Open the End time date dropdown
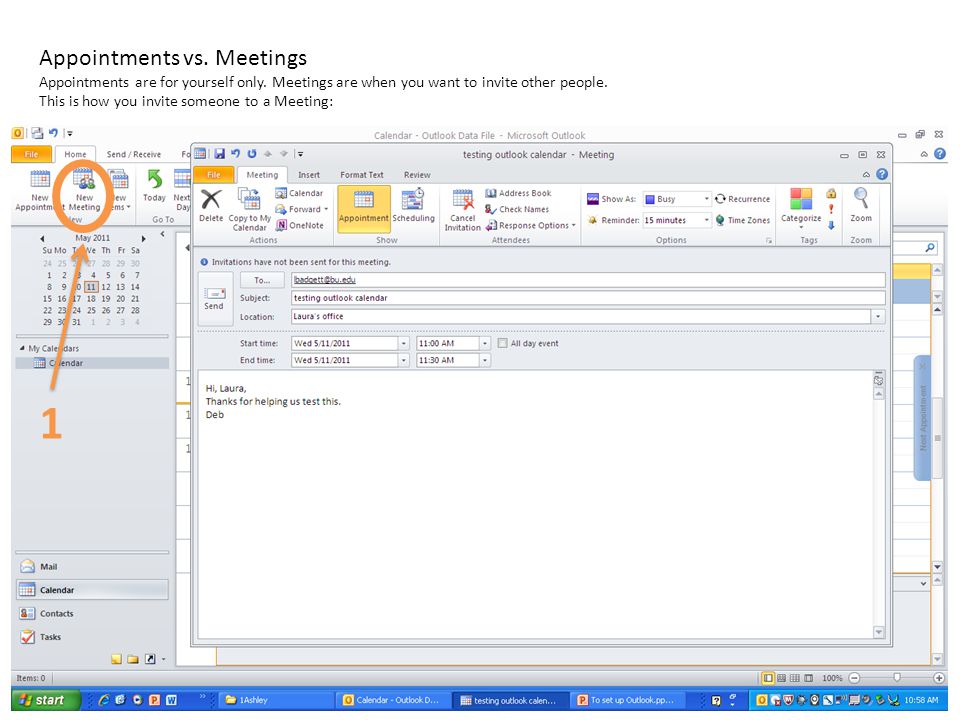The width and height of the screenshot is (960, 720). point(403,361)
